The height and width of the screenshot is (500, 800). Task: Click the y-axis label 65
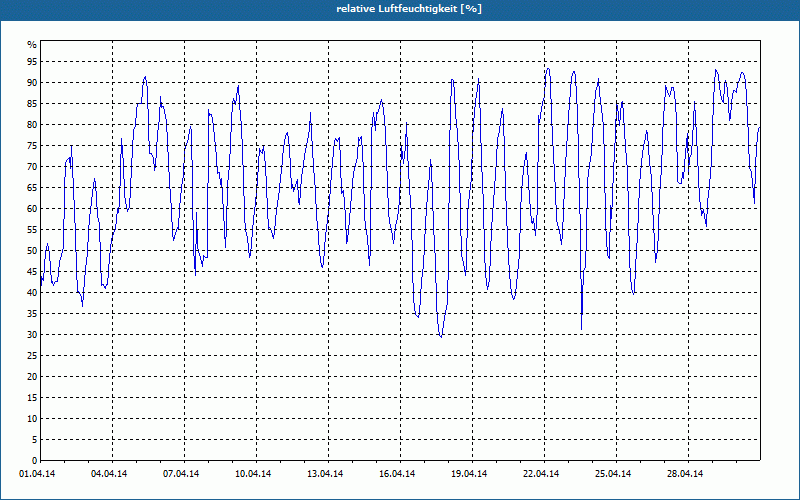click(x=32, y=188)
